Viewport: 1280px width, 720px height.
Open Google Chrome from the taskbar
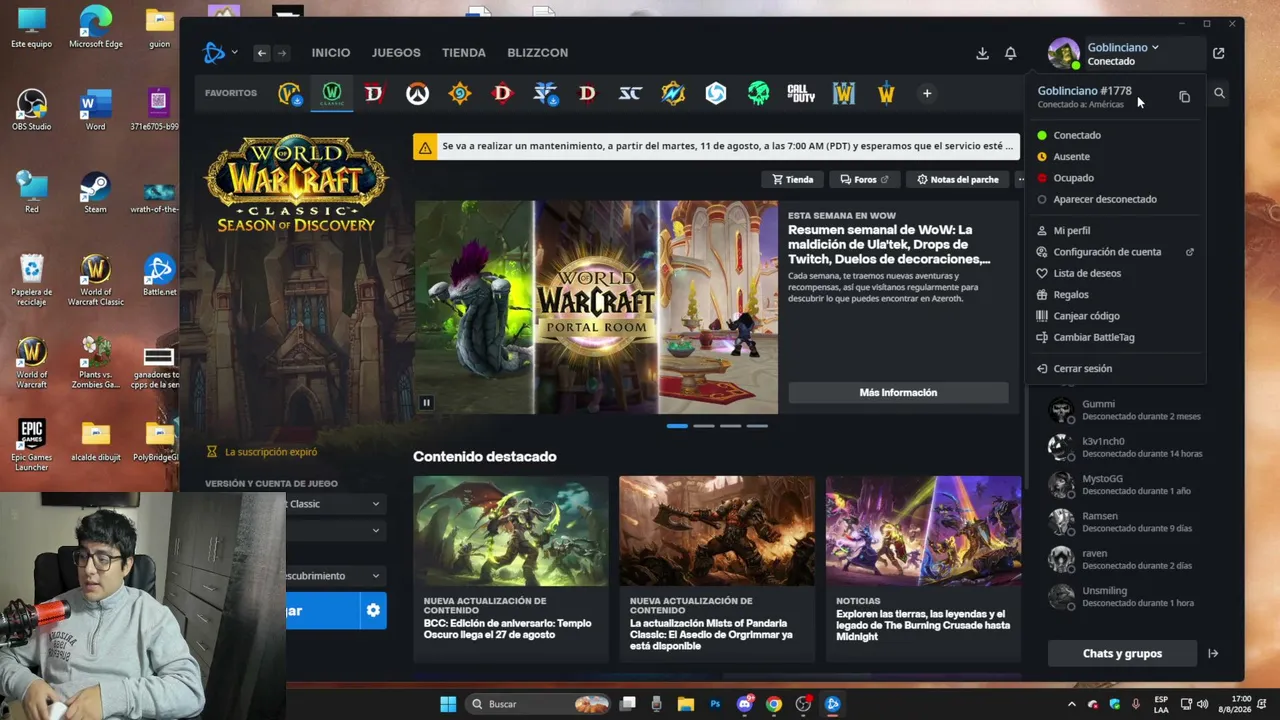tap(773, 704)
